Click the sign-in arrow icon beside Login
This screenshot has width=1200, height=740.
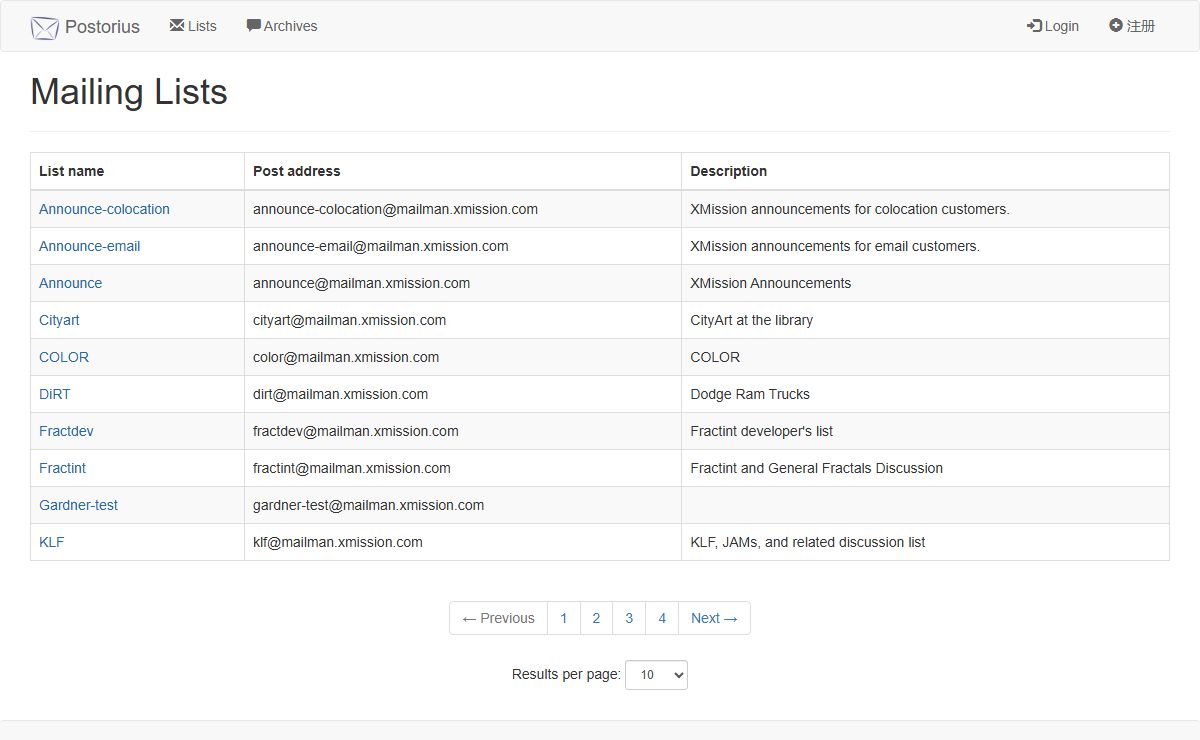(1034, 26)
